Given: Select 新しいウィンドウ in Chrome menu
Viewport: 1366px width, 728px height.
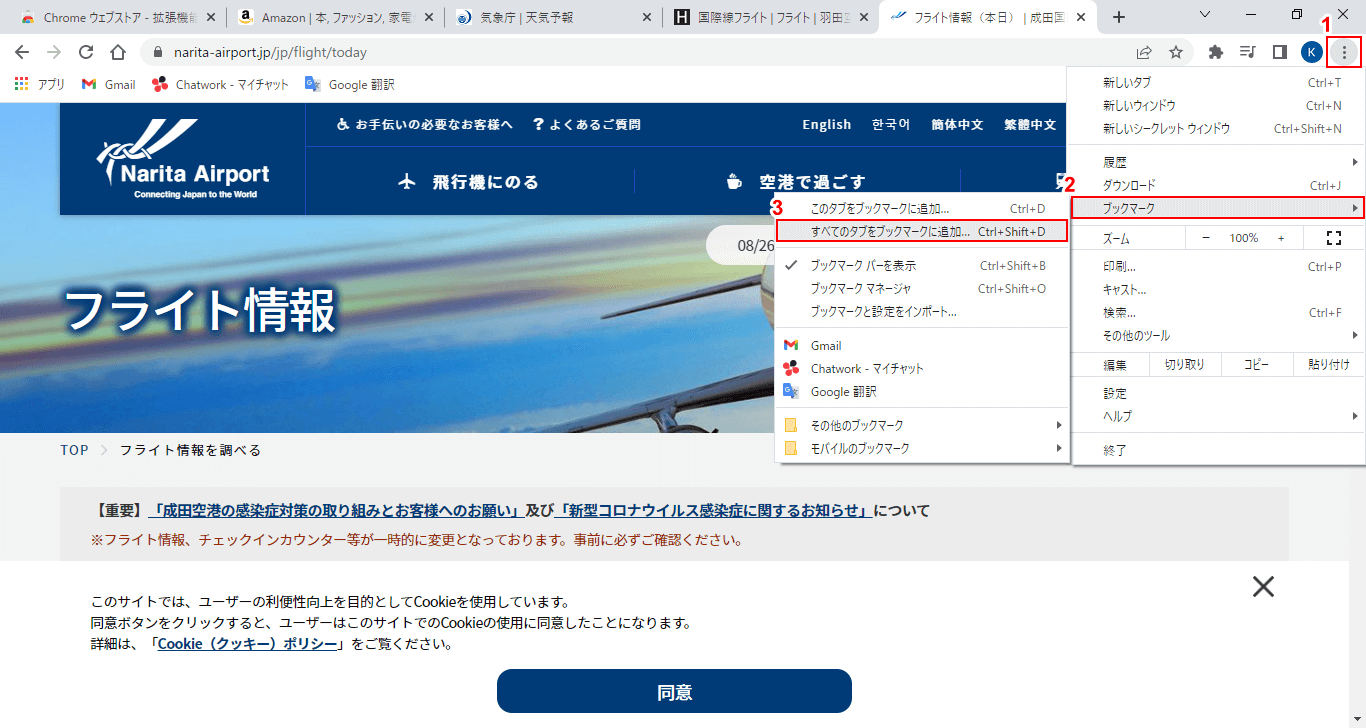Looking at the screenshot, I should tap(1218, 105).
